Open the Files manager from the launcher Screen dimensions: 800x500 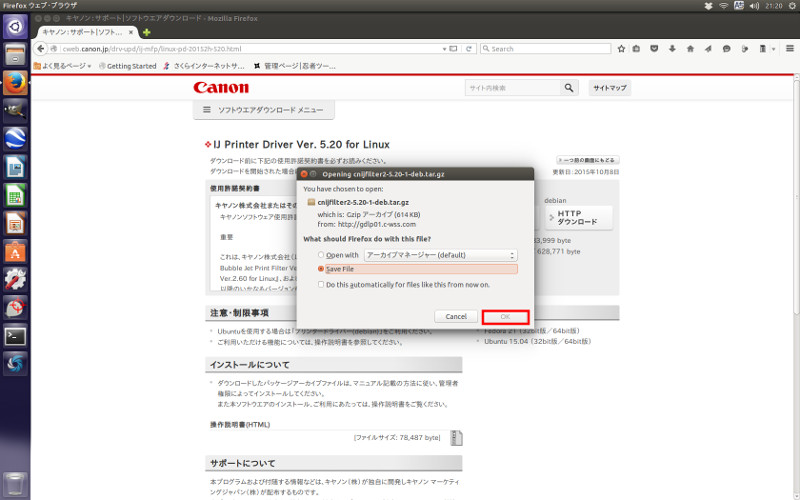coord(15,54)
